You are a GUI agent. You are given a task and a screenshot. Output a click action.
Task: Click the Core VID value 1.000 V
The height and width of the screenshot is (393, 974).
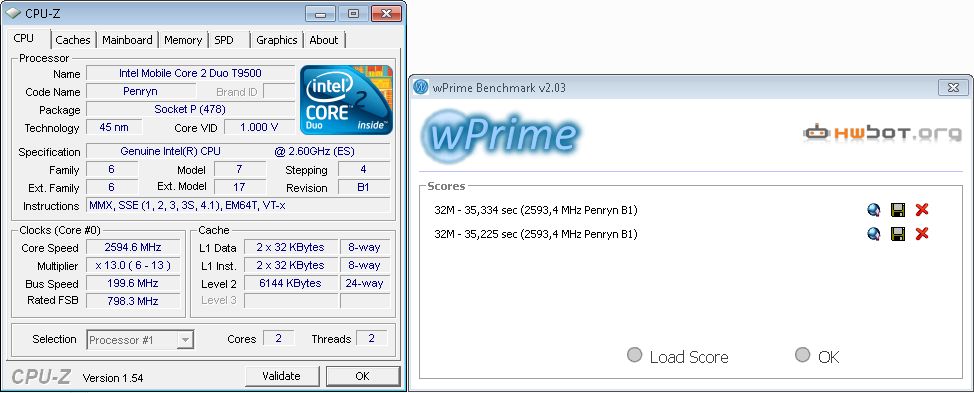(260, 127)
